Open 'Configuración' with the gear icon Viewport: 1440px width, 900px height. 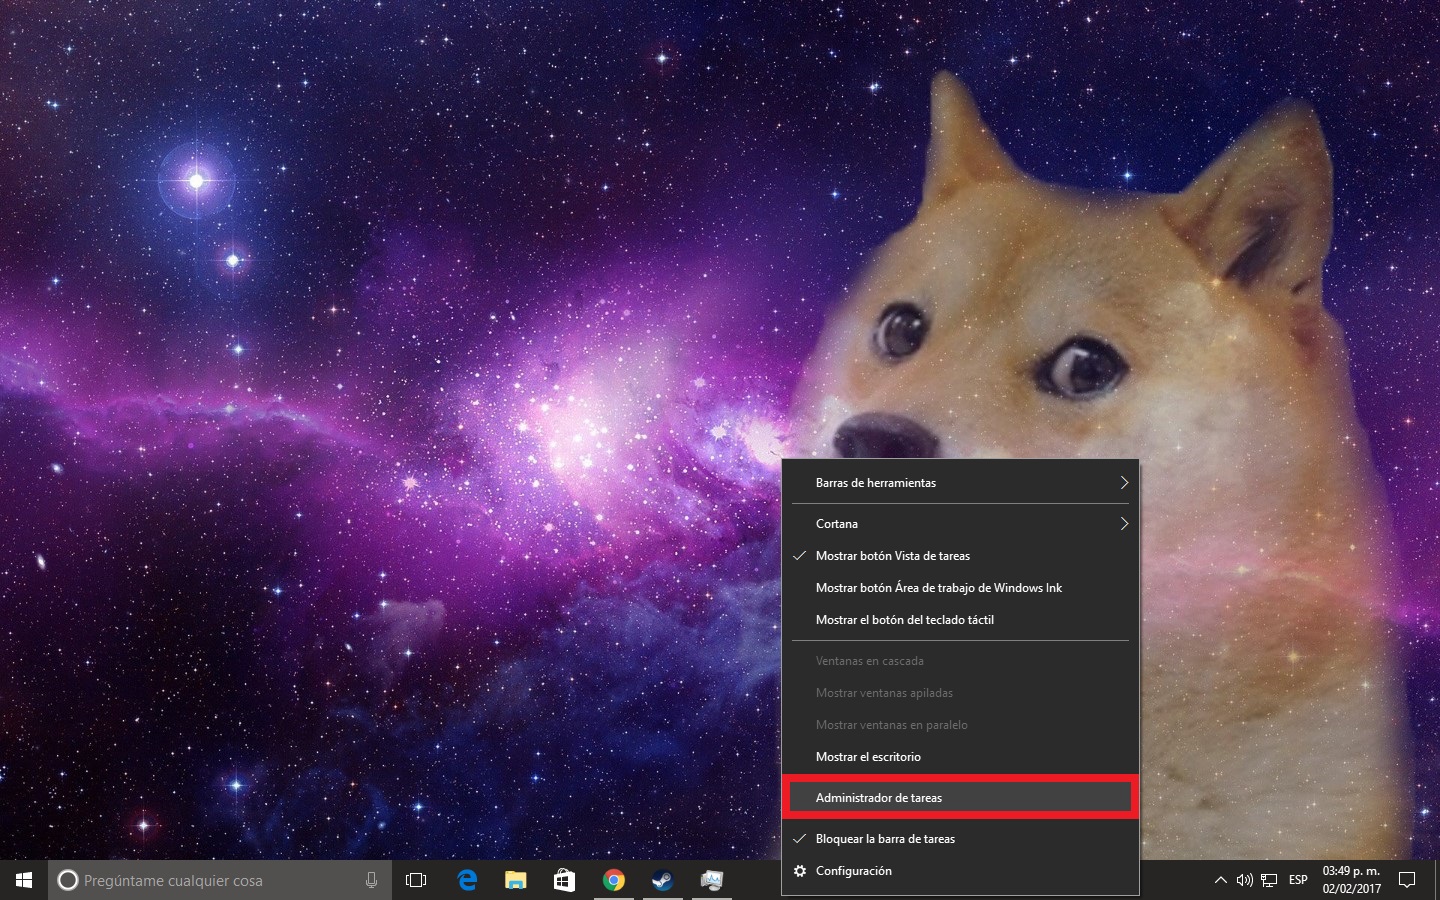tap(960, 871)
